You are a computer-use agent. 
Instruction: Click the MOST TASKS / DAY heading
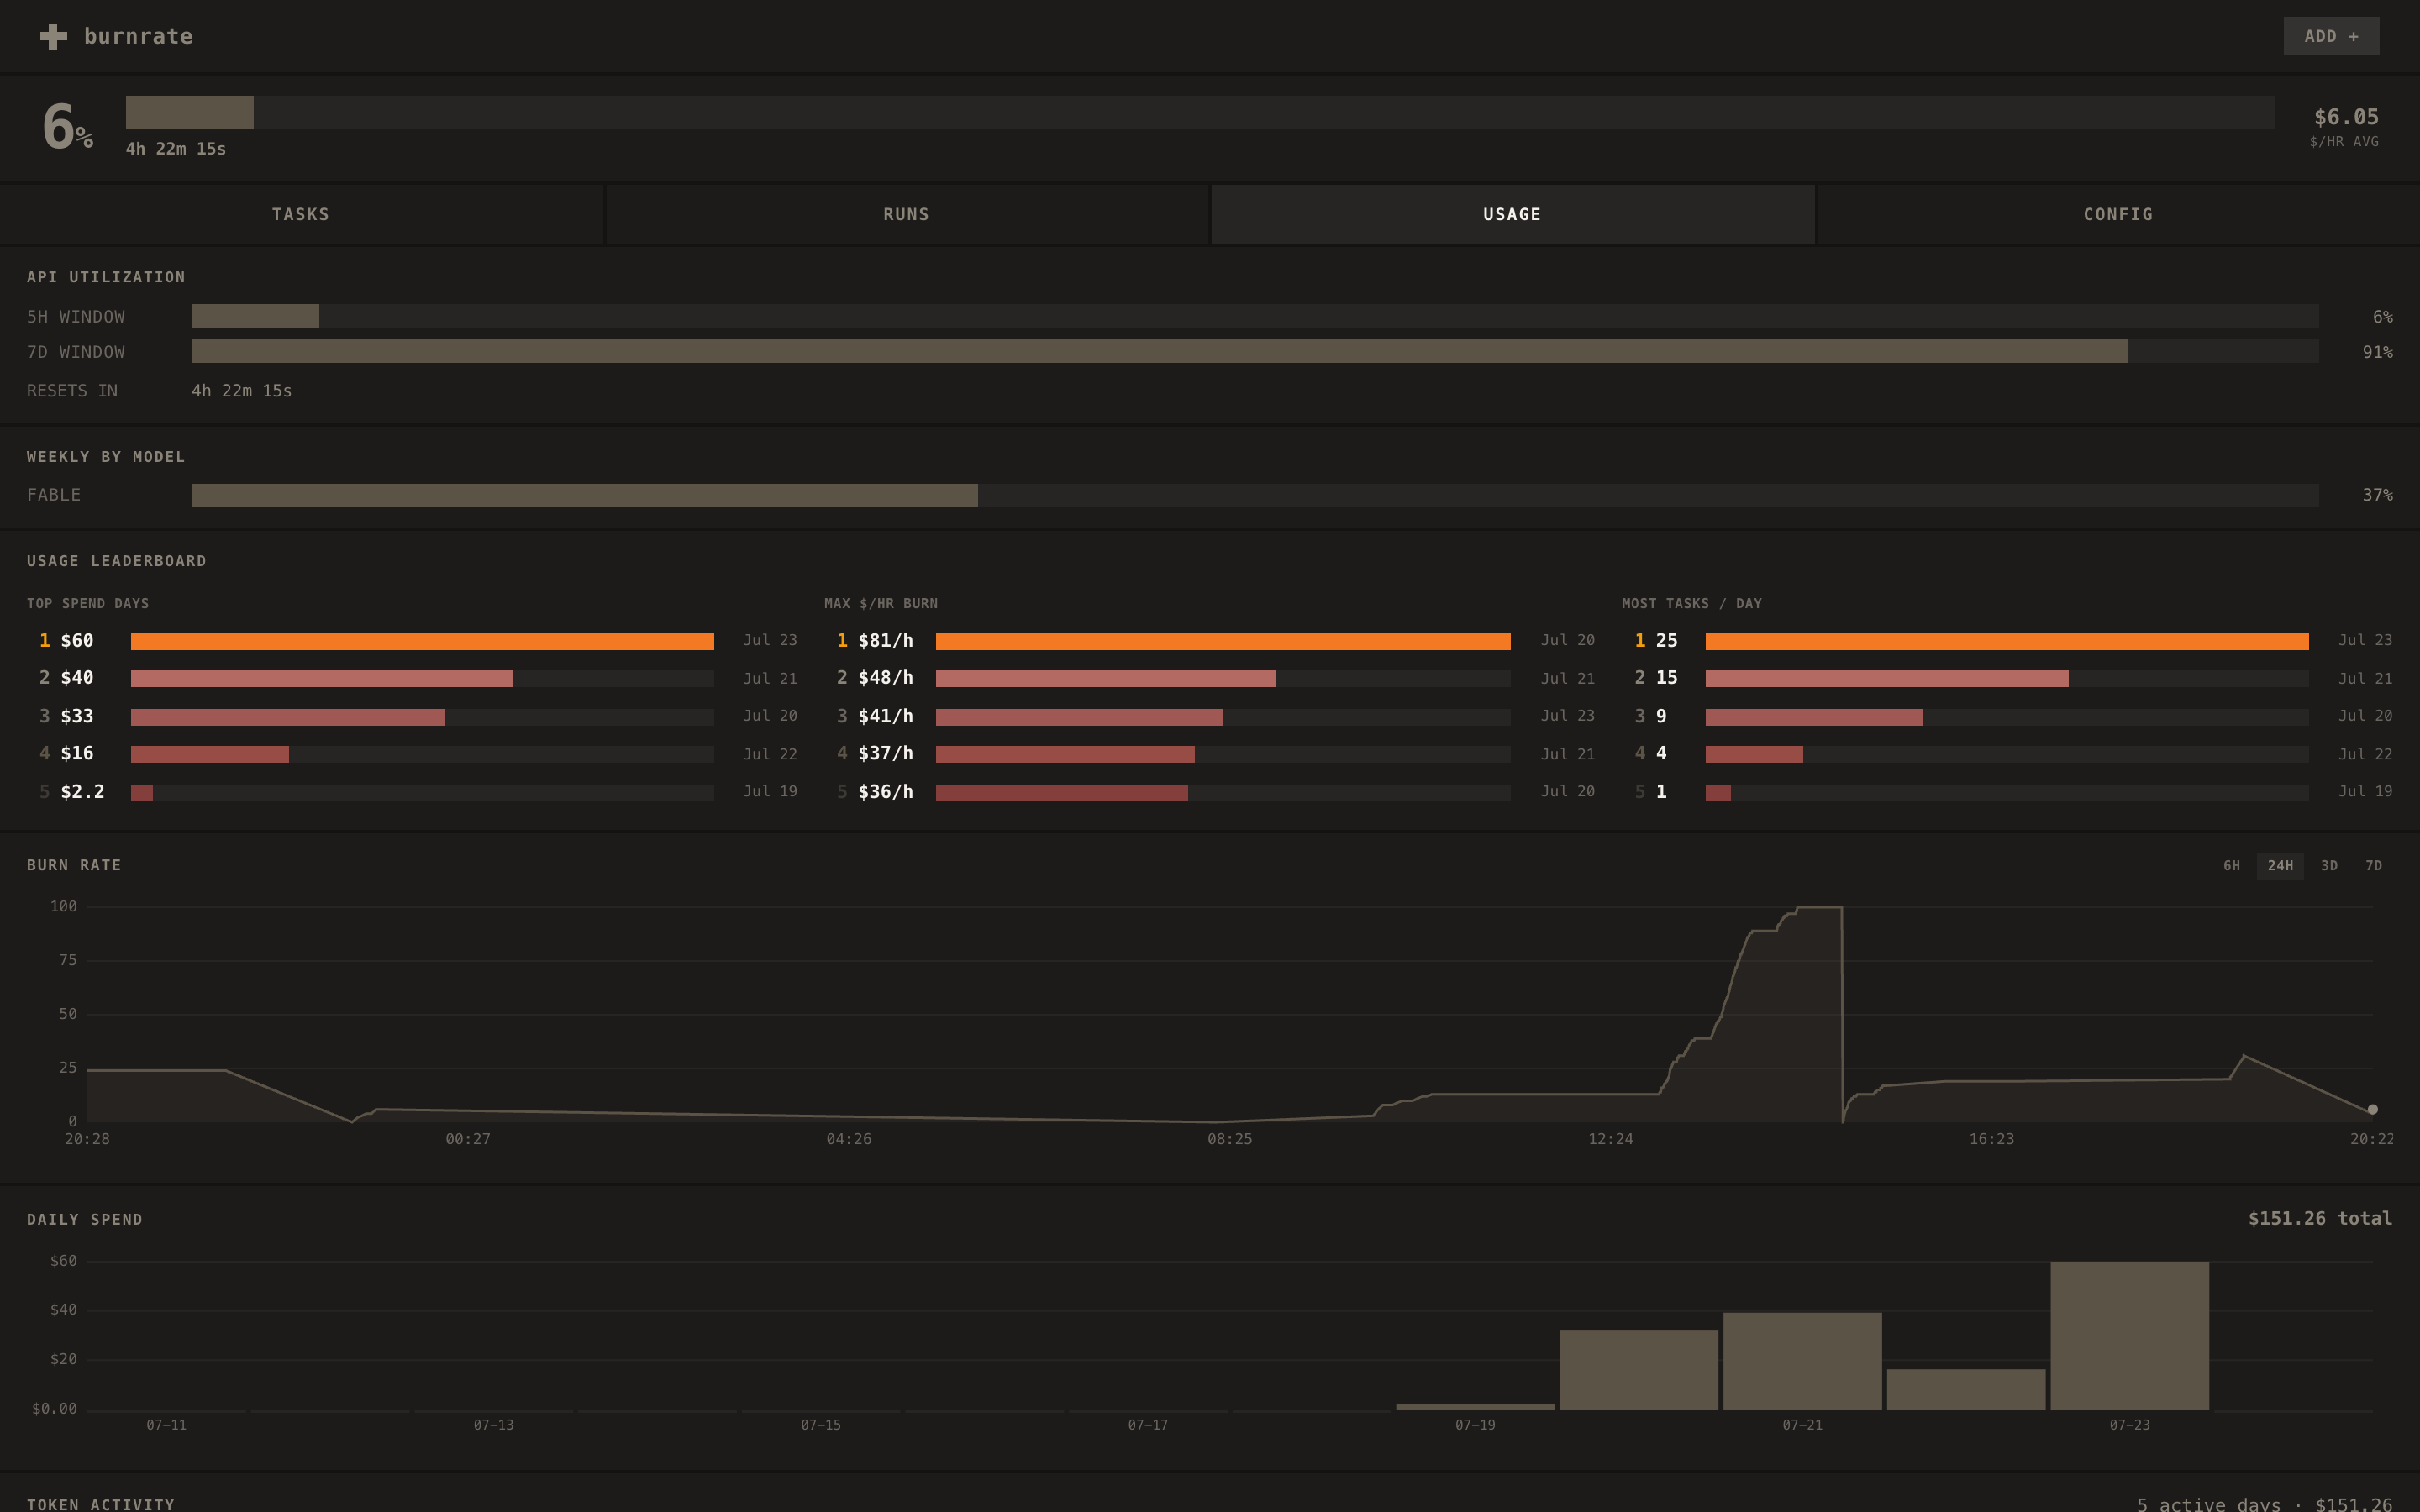click(1692, 603)
